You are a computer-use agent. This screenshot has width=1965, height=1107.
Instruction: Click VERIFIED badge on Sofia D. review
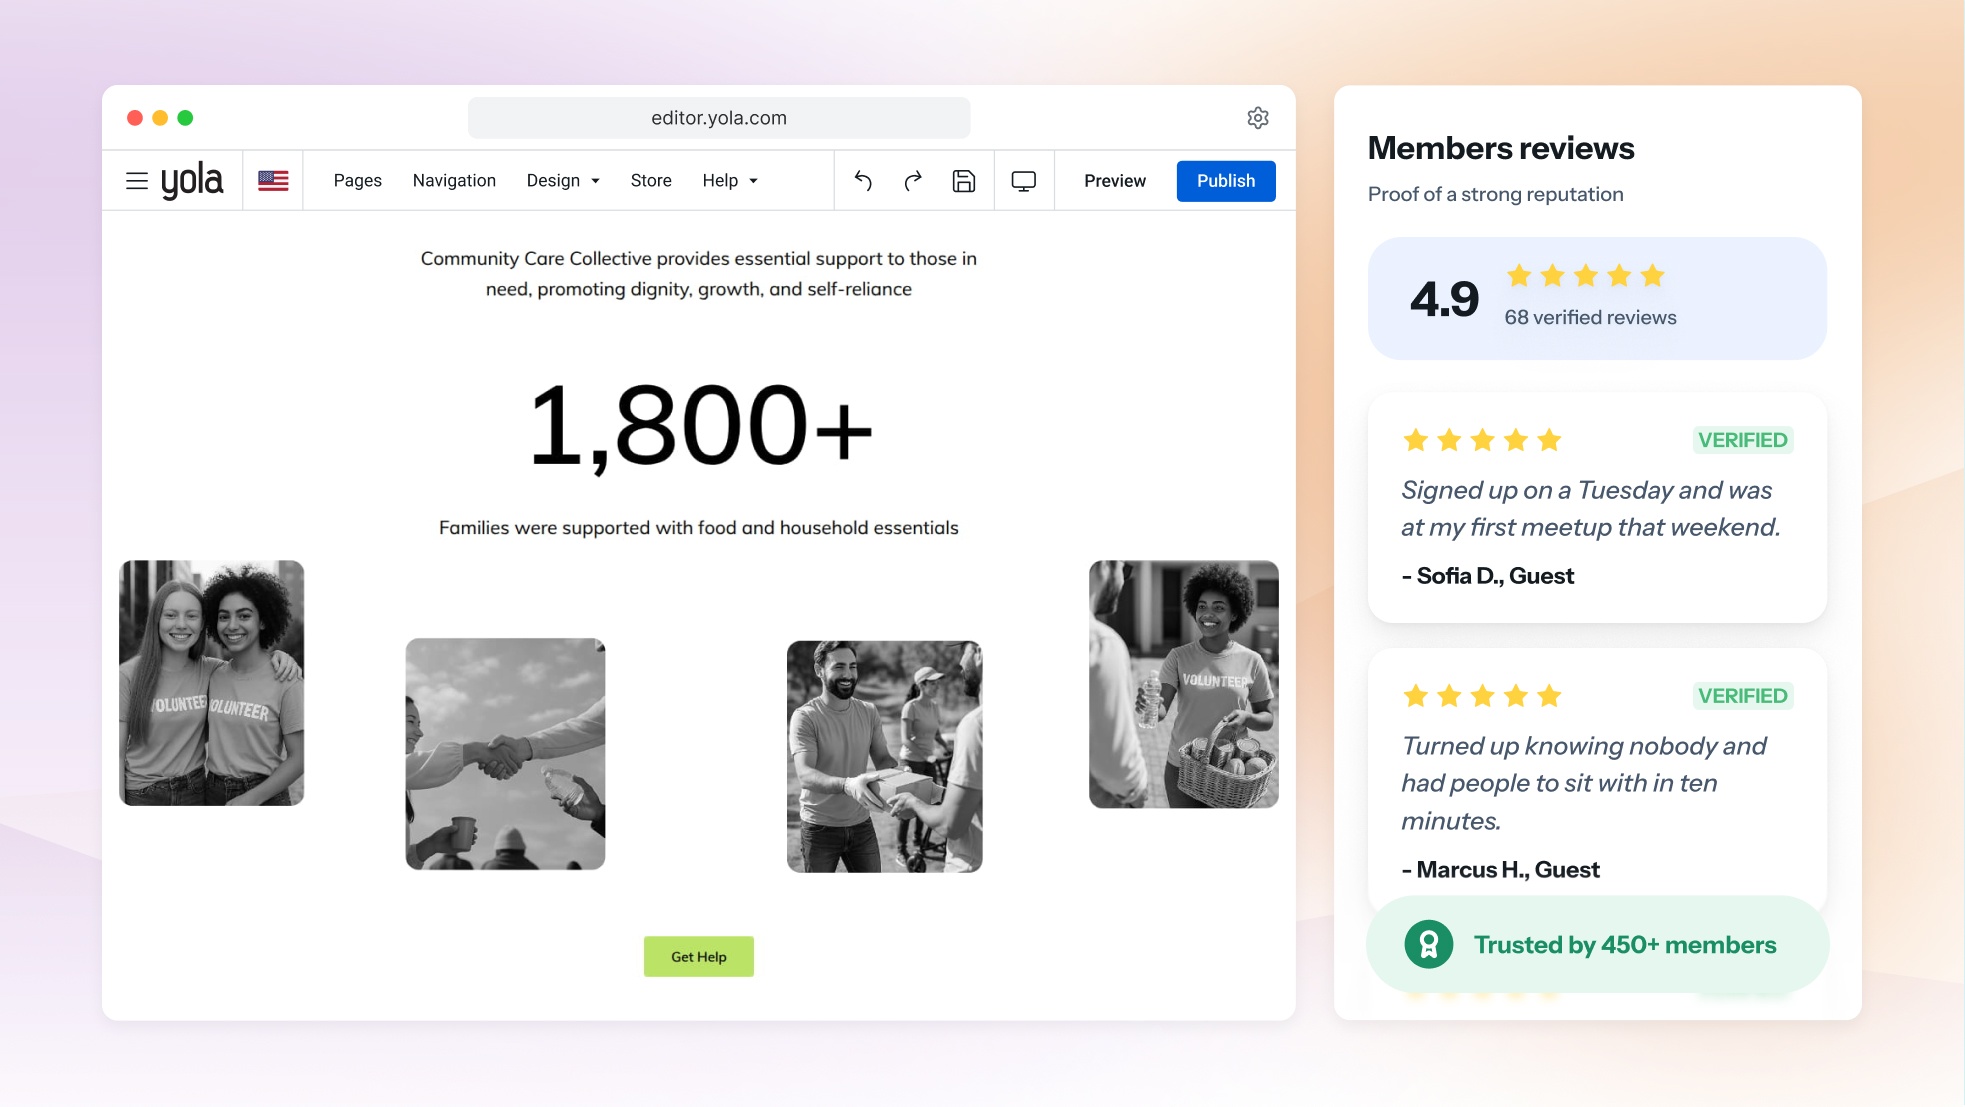click(x=1743, y=440)
